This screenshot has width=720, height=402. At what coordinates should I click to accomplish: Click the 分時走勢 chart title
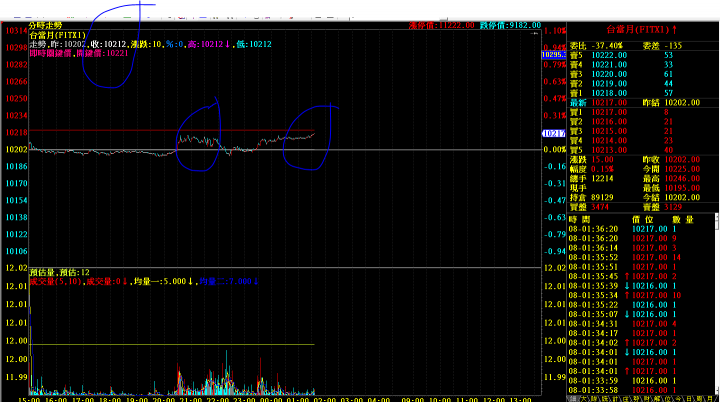[x=45, y=26]
